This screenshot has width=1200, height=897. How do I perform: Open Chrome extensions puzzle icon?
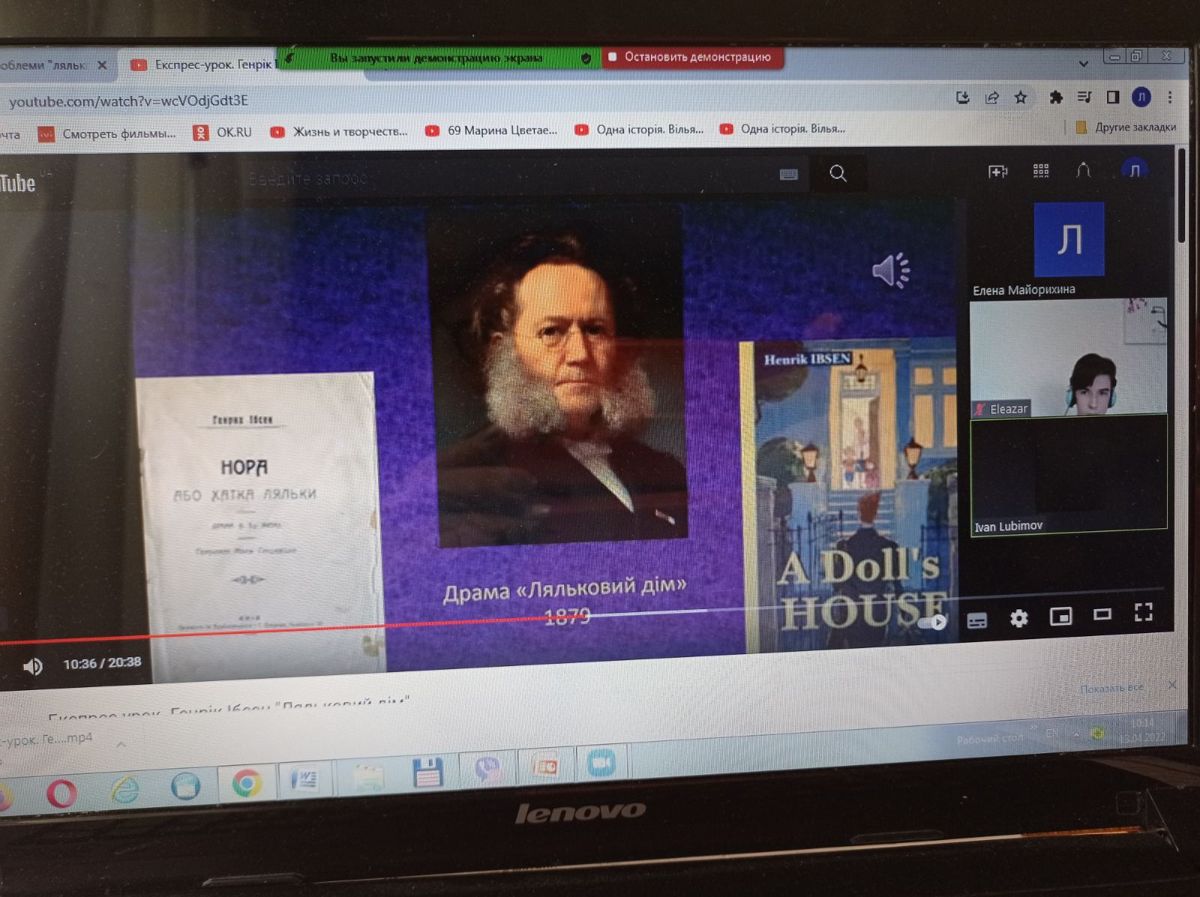coord(1056,97)
